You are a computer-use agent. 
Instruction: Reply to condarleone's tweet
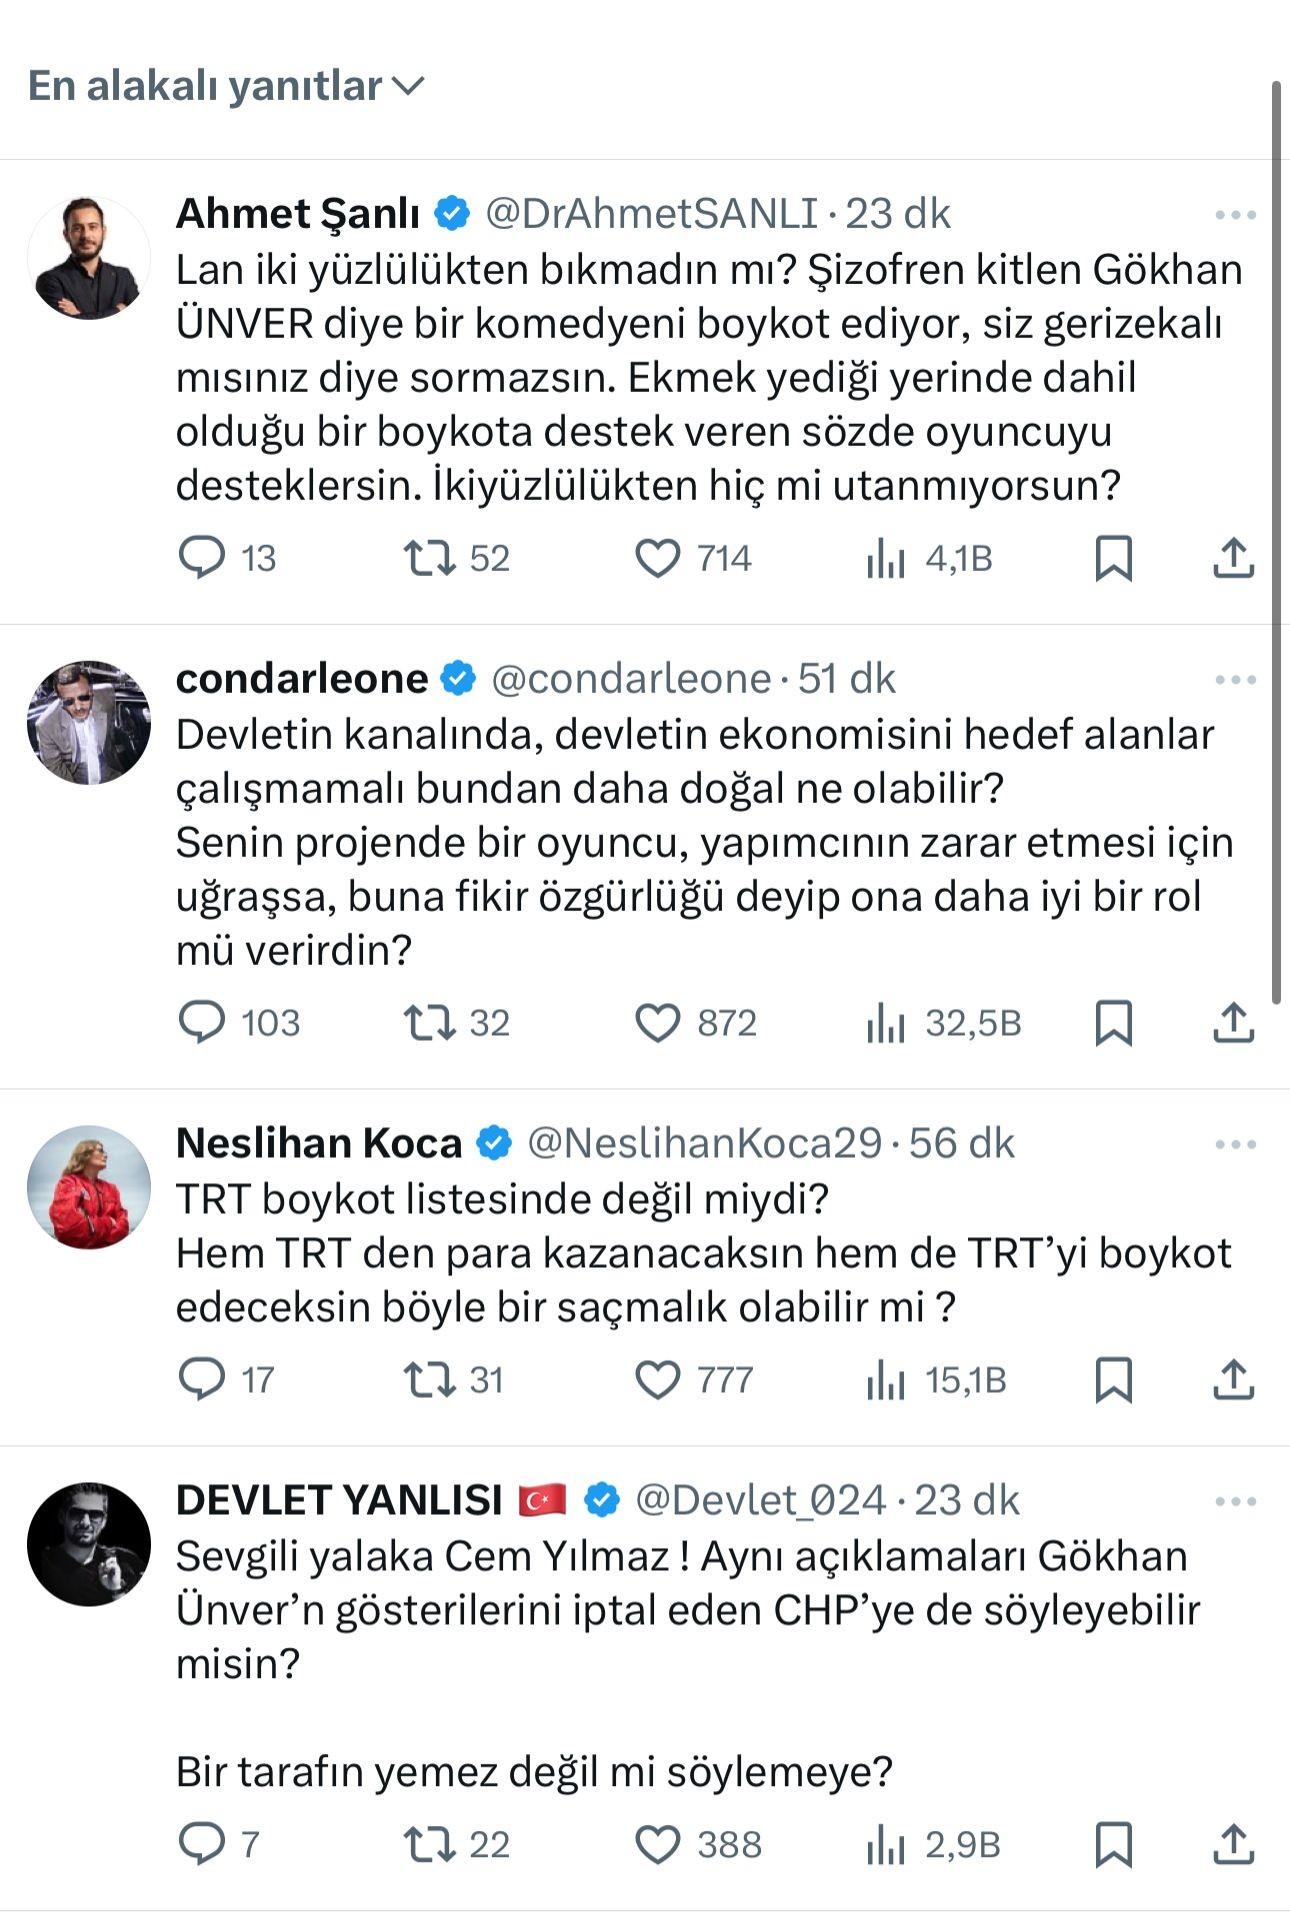[x=201, y=1022]
